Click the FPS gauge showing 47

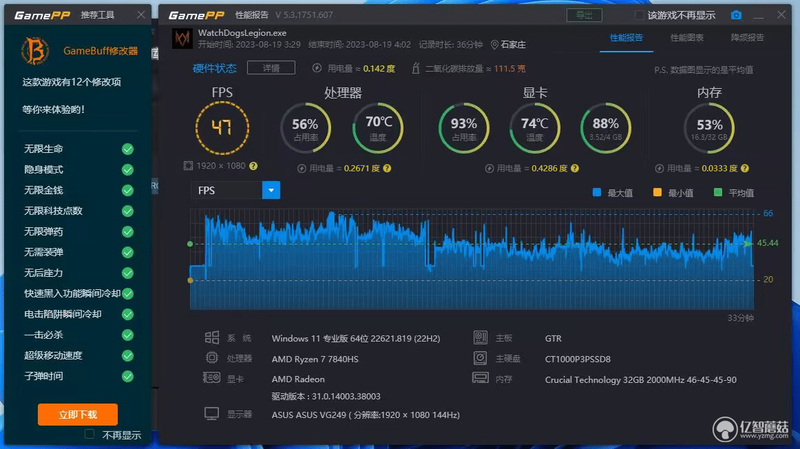[222, 128]
